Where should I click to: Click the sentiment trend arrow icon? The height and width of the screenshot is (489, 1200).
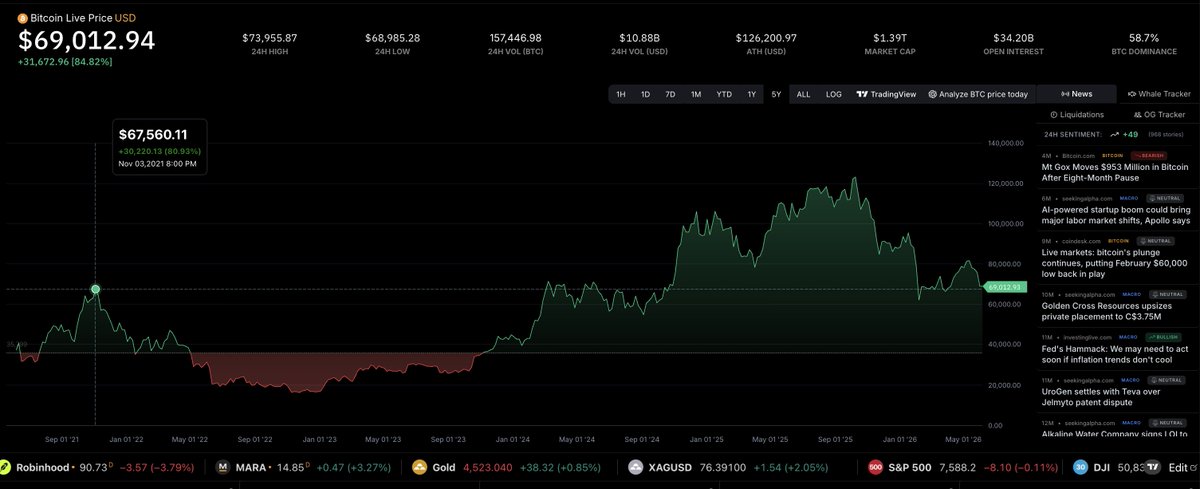[1115, 133]
